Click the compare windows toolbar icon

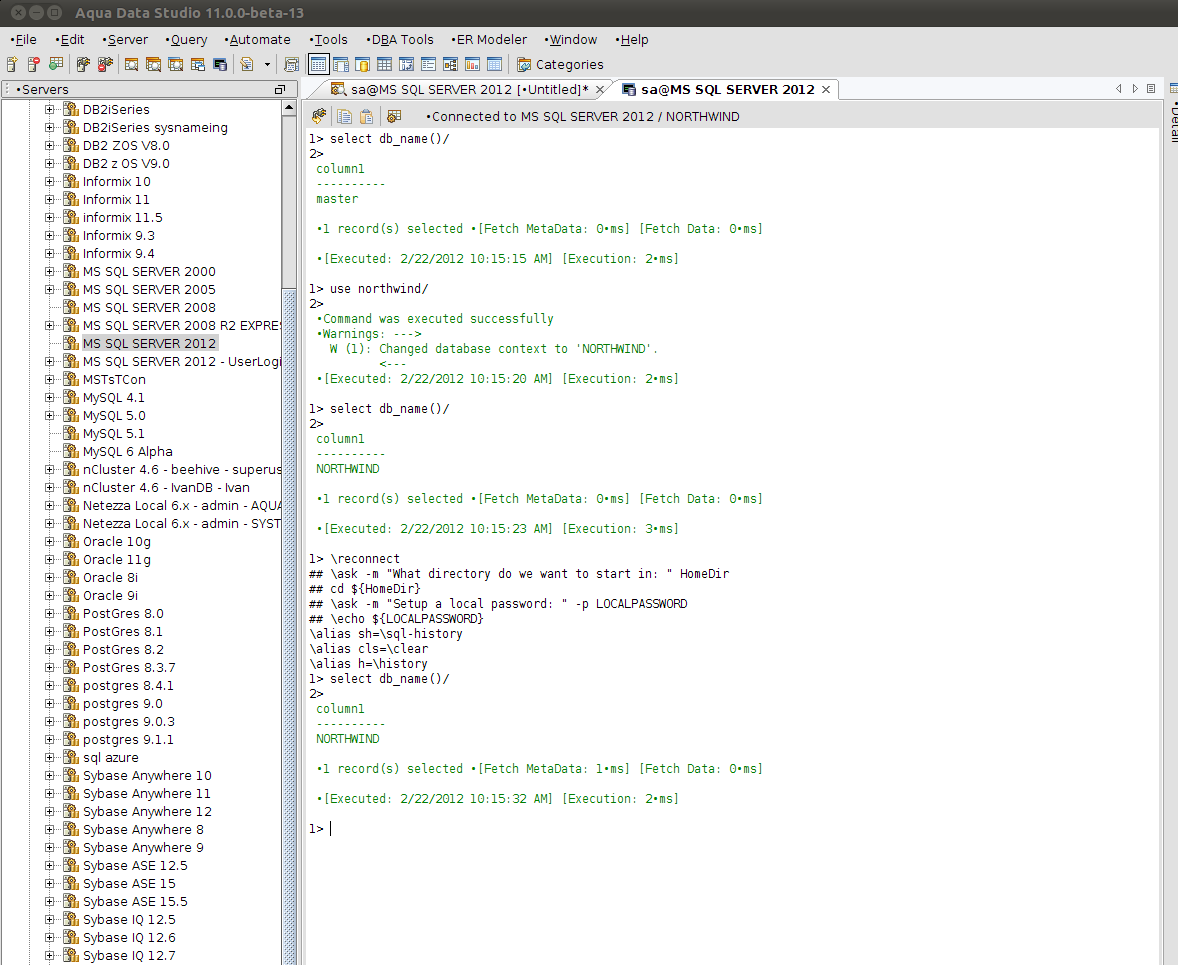coord(198,65)
